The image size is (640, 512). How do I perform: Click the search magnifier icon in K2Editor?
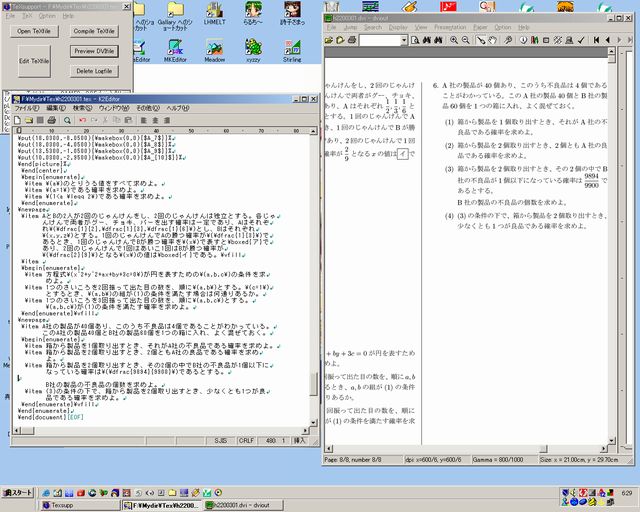[67, 120]
